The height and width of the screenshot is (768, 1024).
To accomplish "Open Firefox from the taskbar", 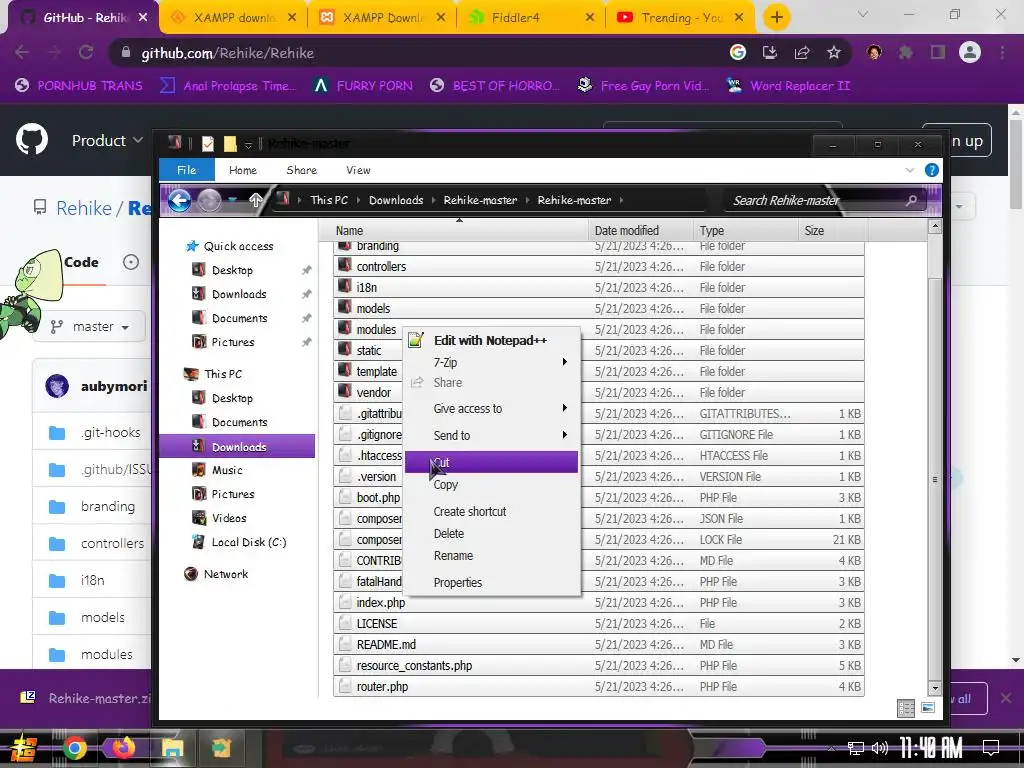I will 123,748.
